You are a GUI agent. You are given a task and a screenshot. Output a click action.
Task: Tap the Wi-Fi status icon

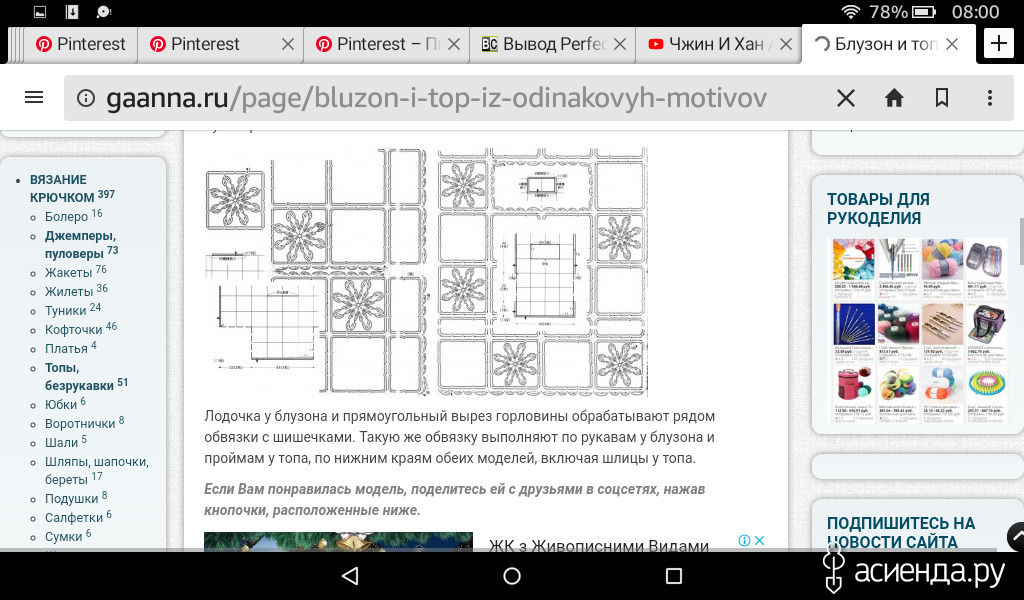pyautogui.click(x=851, y=12)
